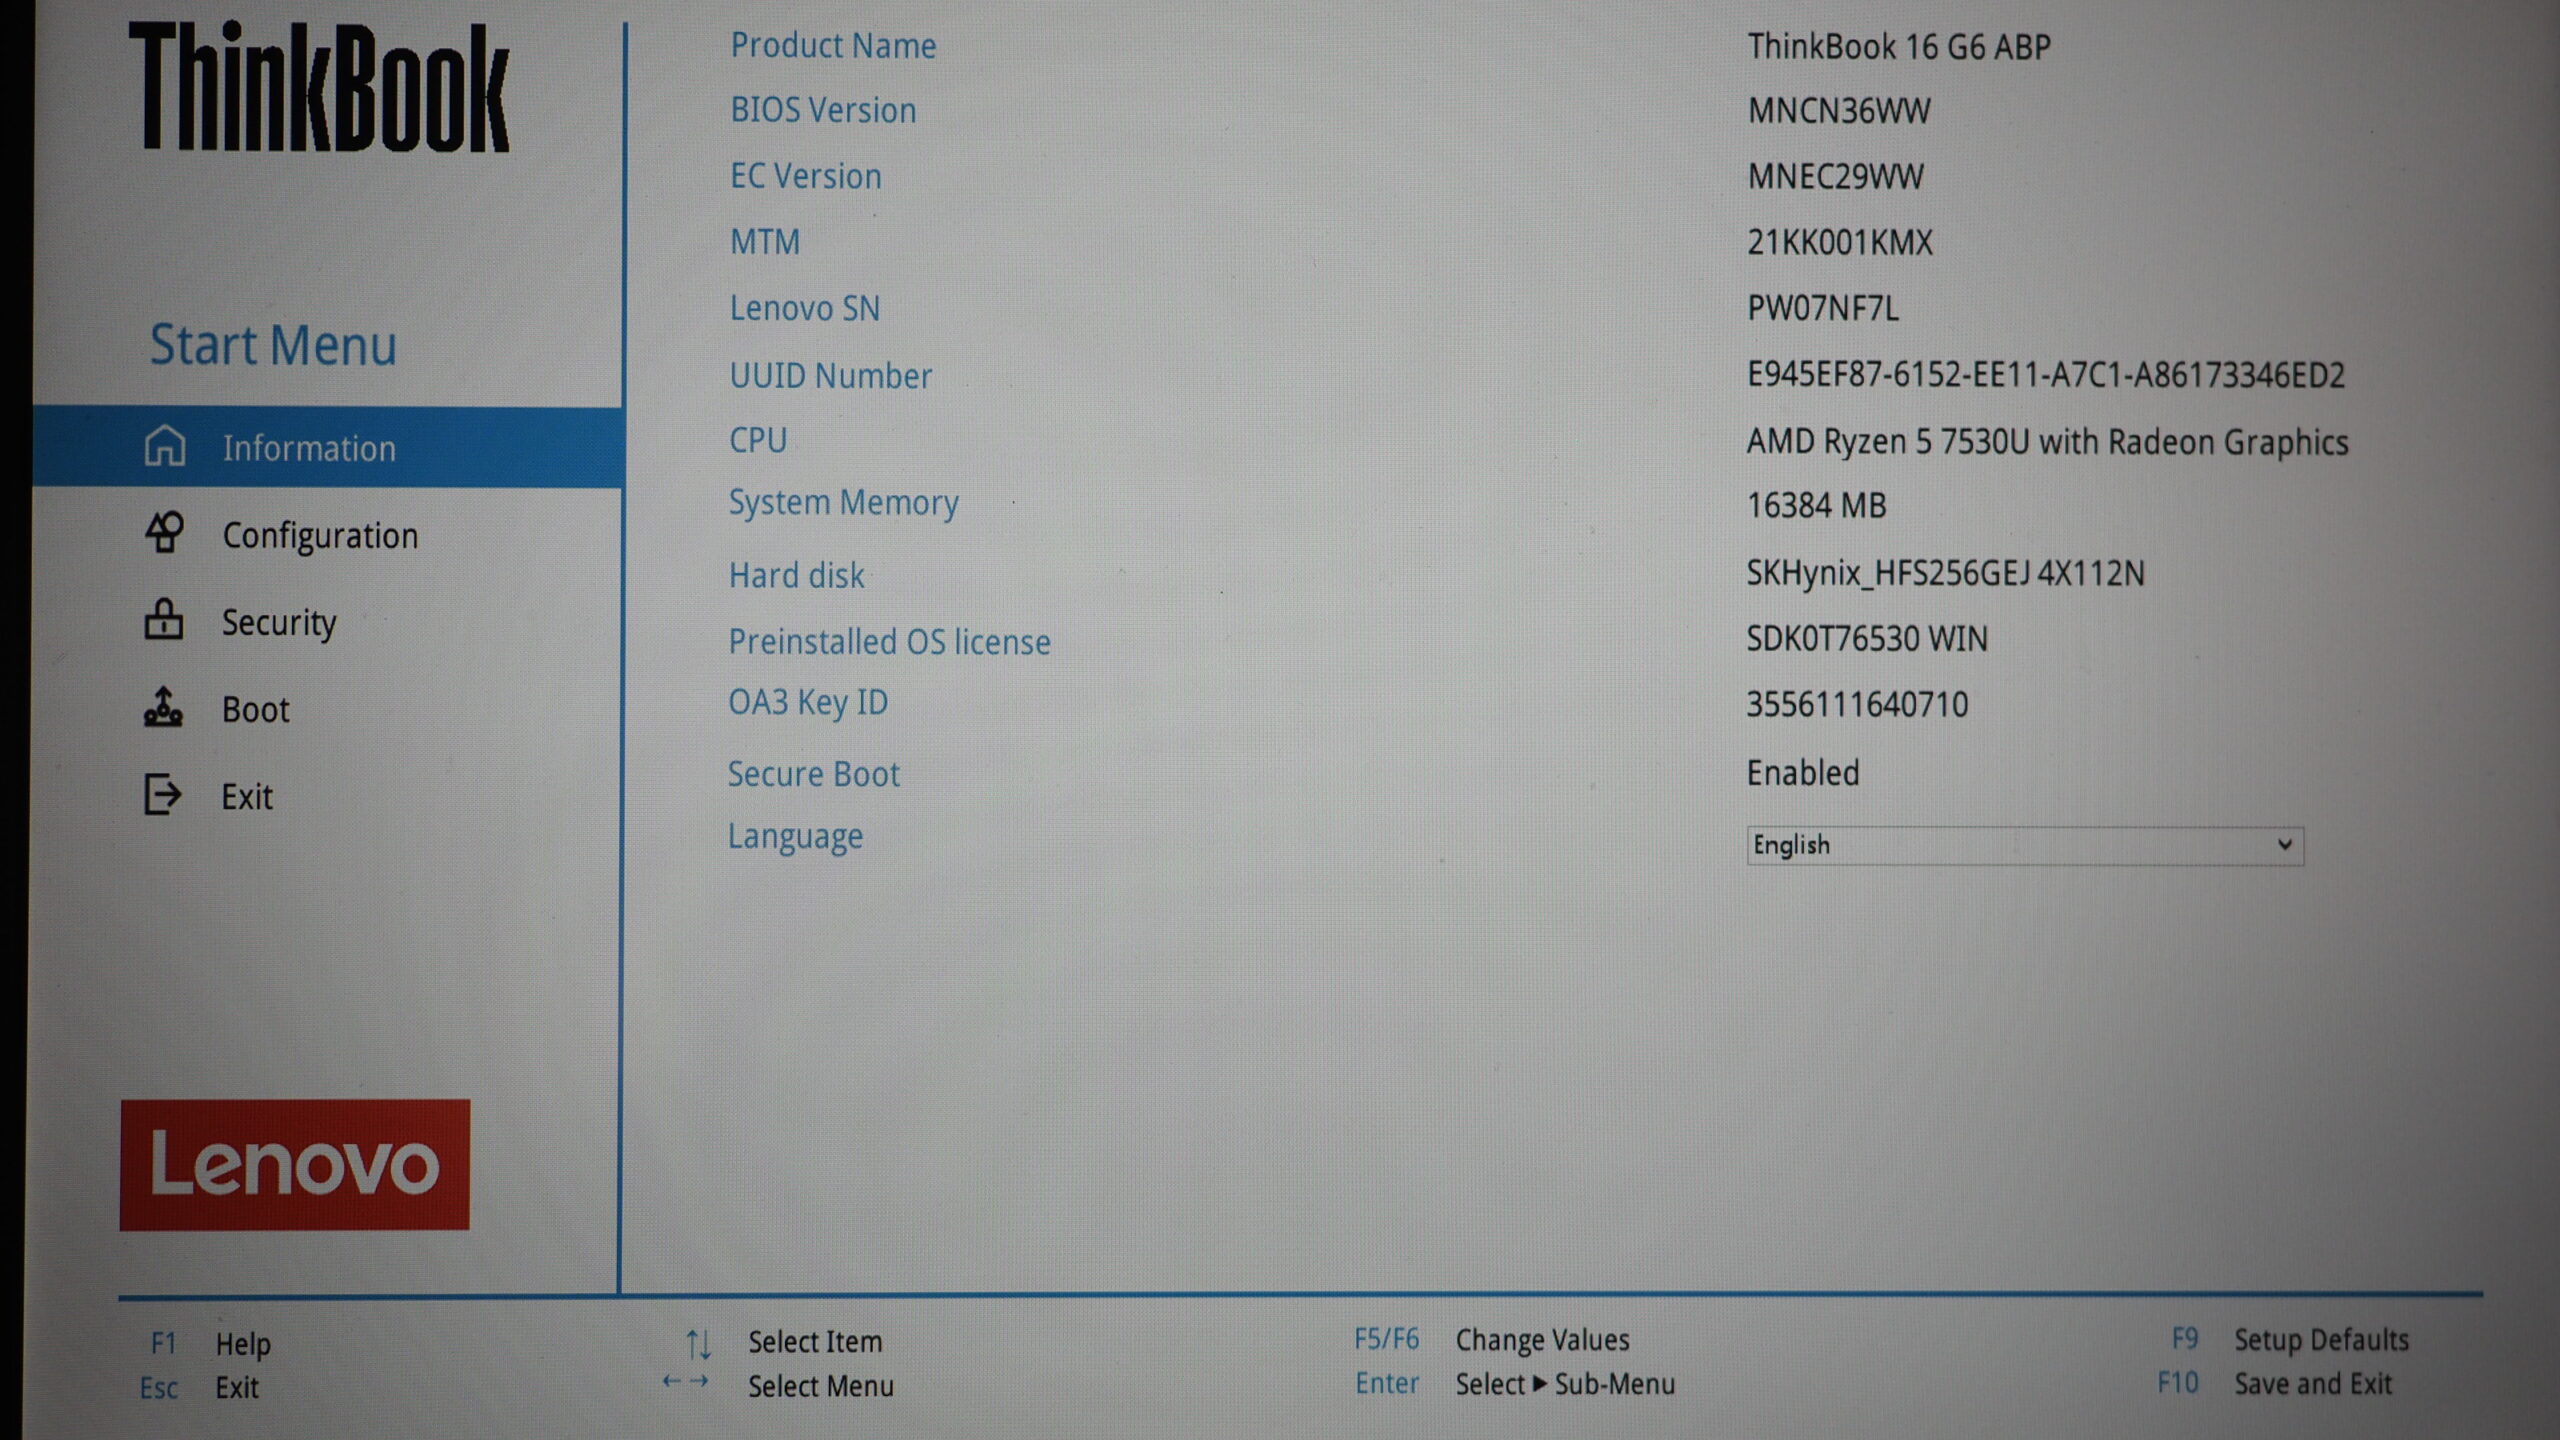Click the red Lenovo logo
Image resolution: width=2560 pixels, height=1440 pixels.
click(x=295, y=1165)
